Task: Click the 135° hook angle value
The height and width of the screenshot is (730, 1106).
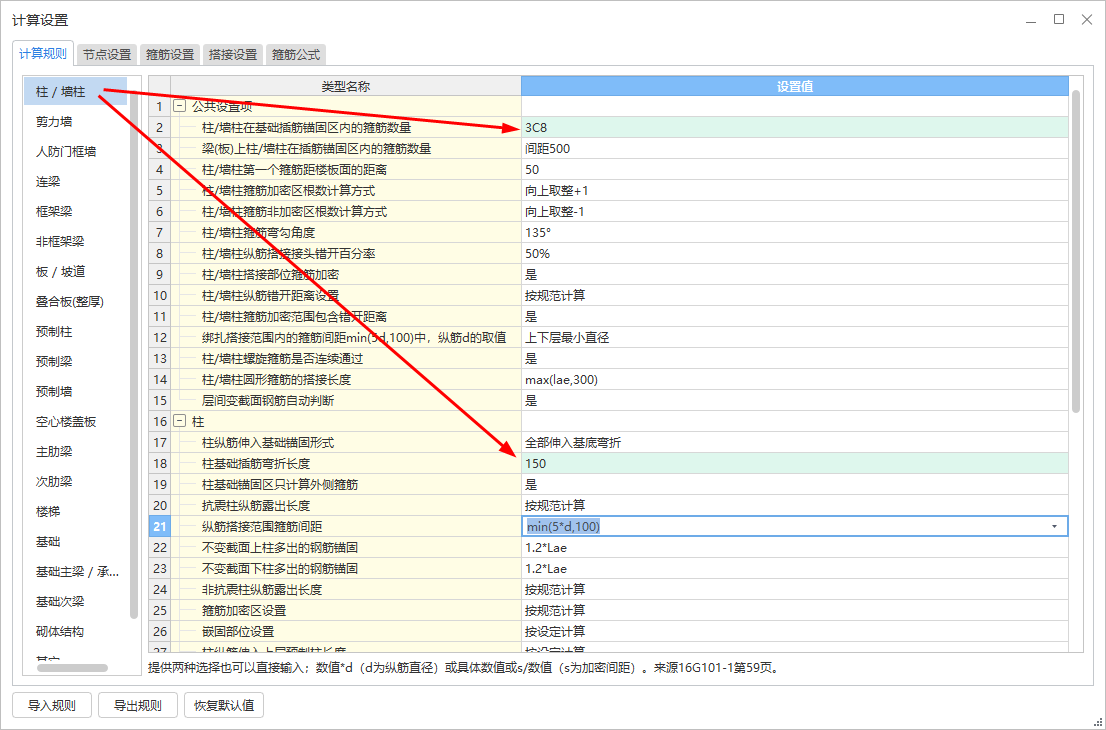Action: 795,233
